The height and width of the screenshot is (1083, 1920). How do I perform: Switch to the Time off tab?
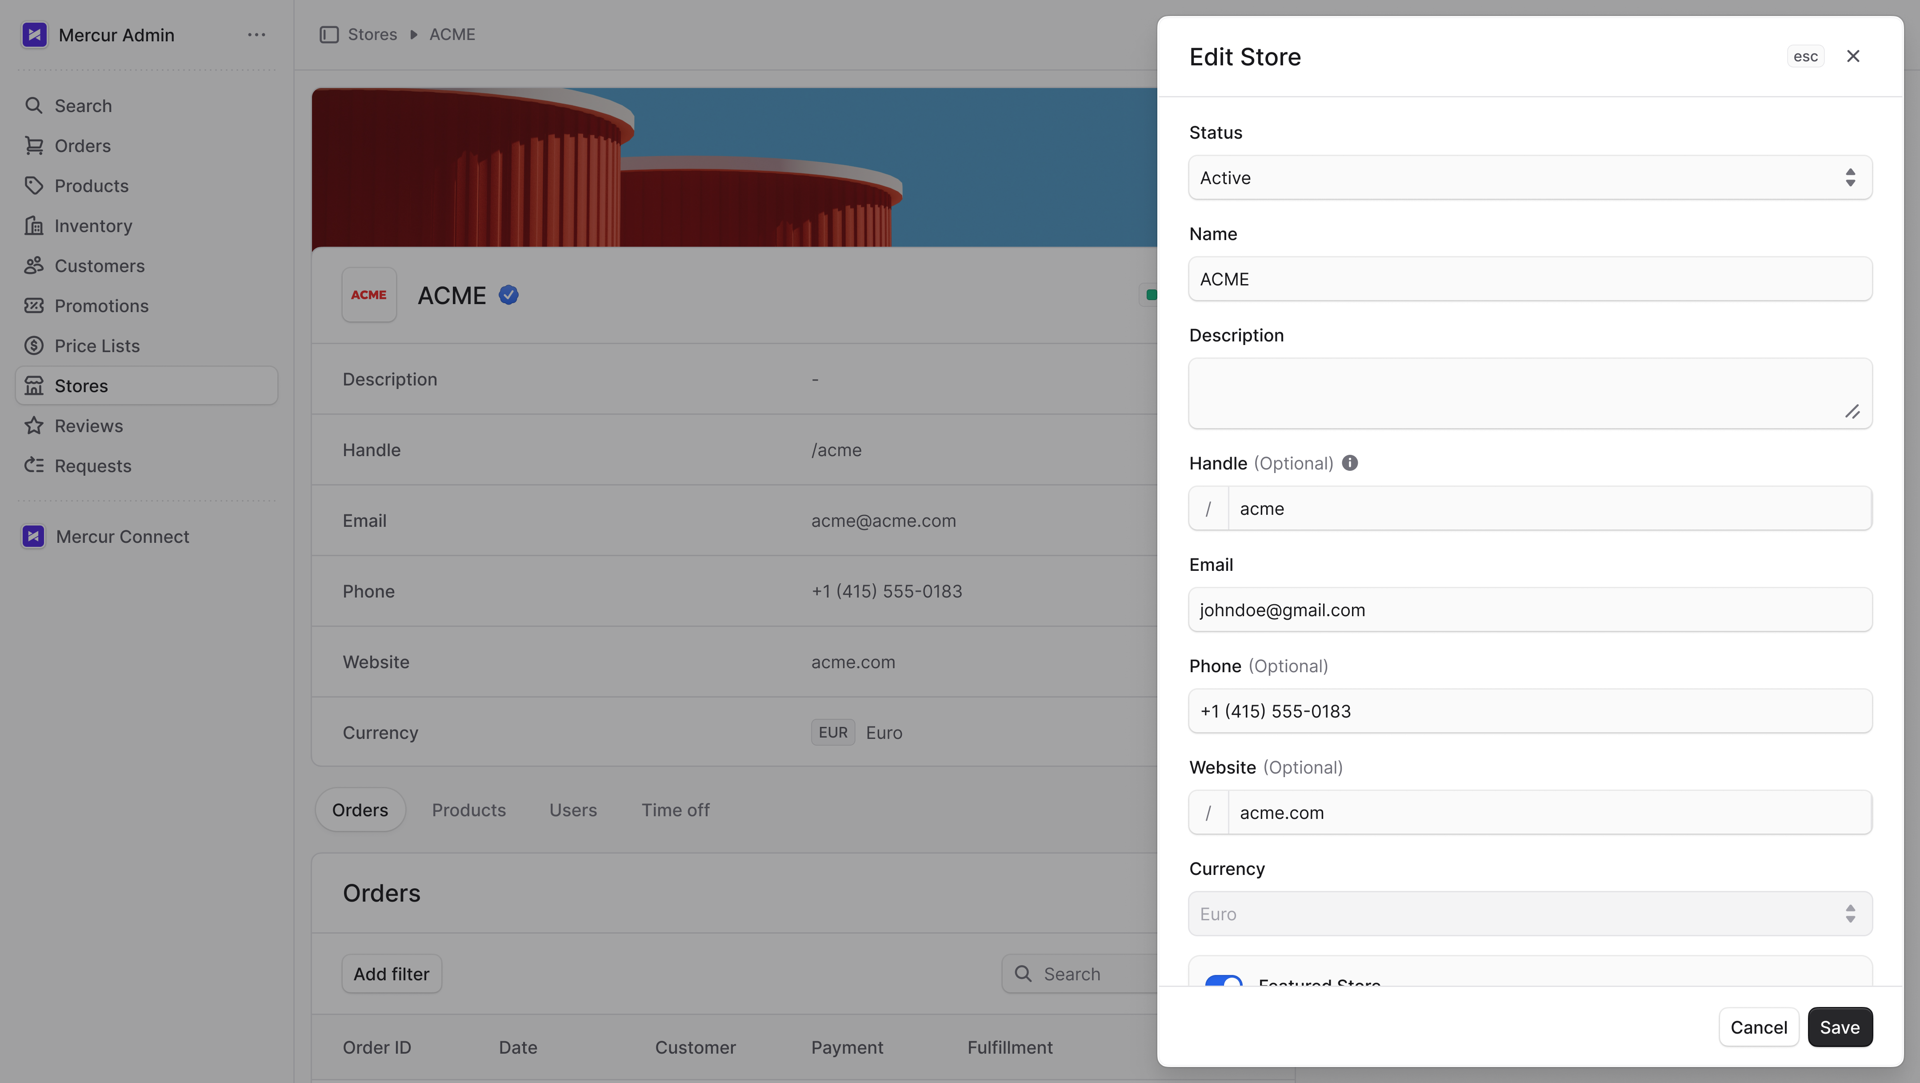676,810
